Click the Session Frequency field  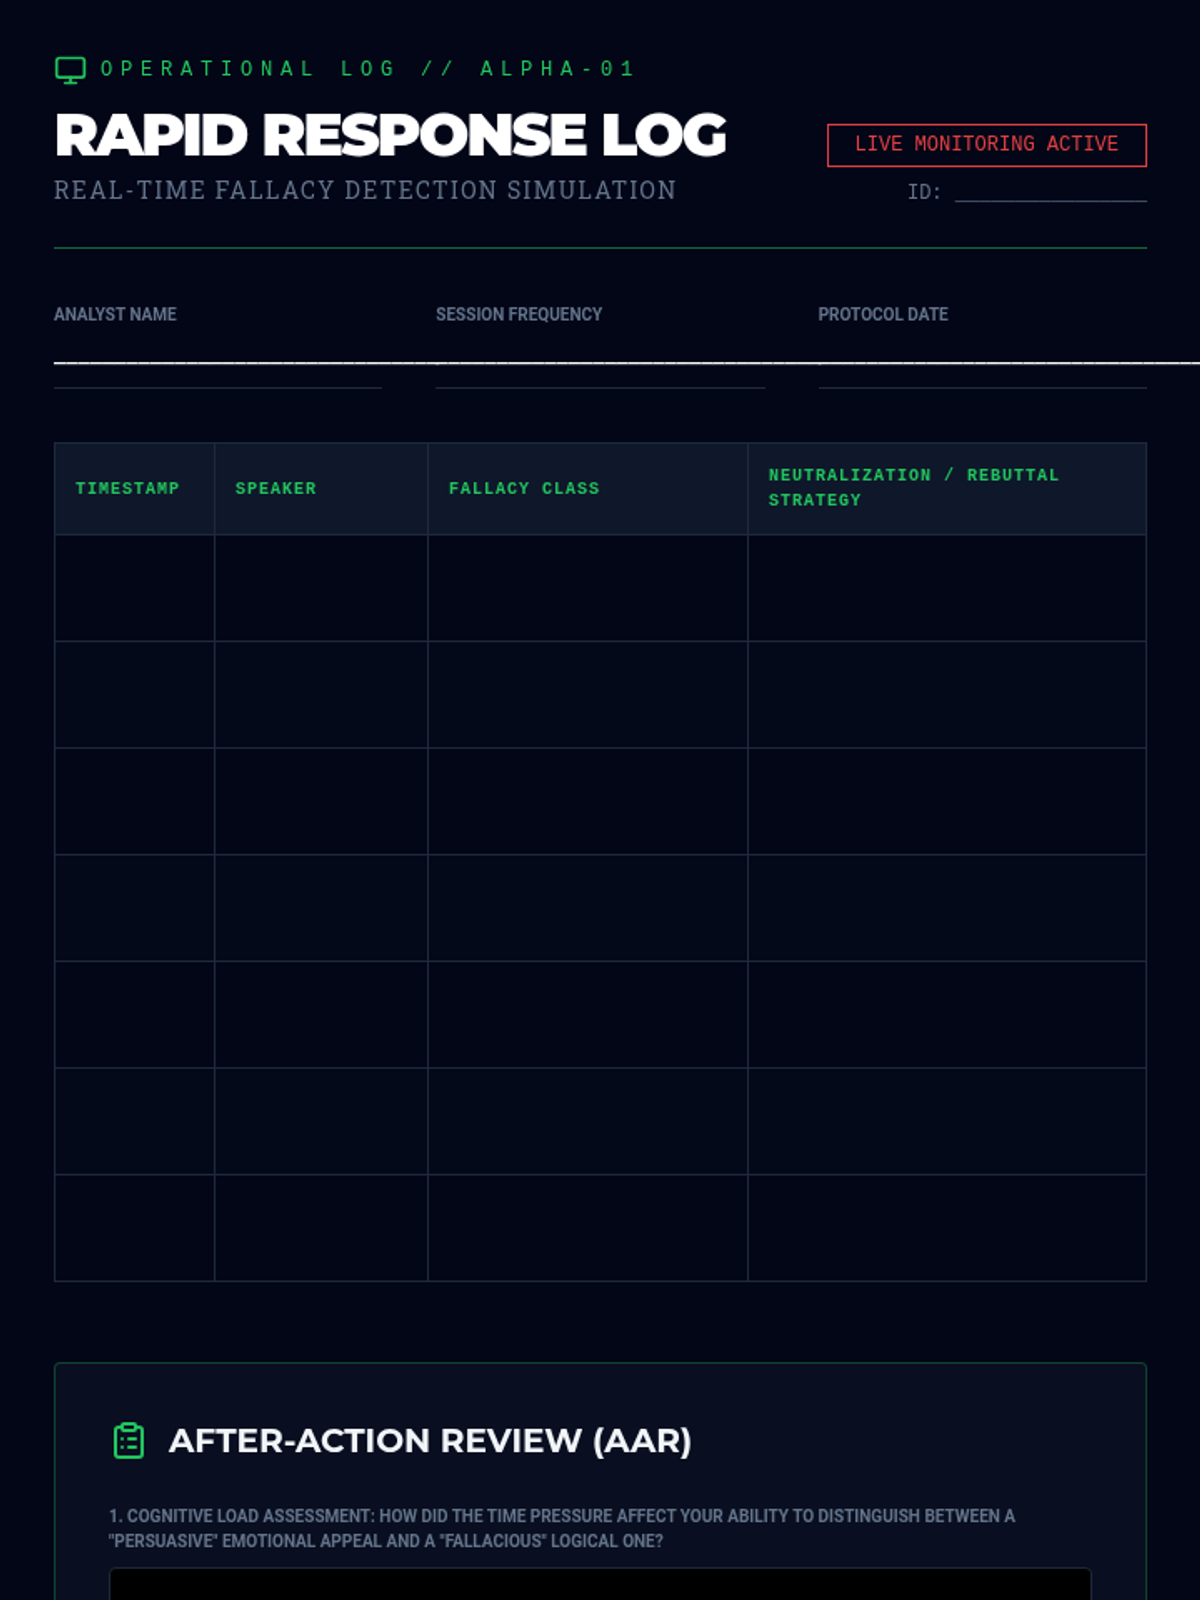click(600, 366)
